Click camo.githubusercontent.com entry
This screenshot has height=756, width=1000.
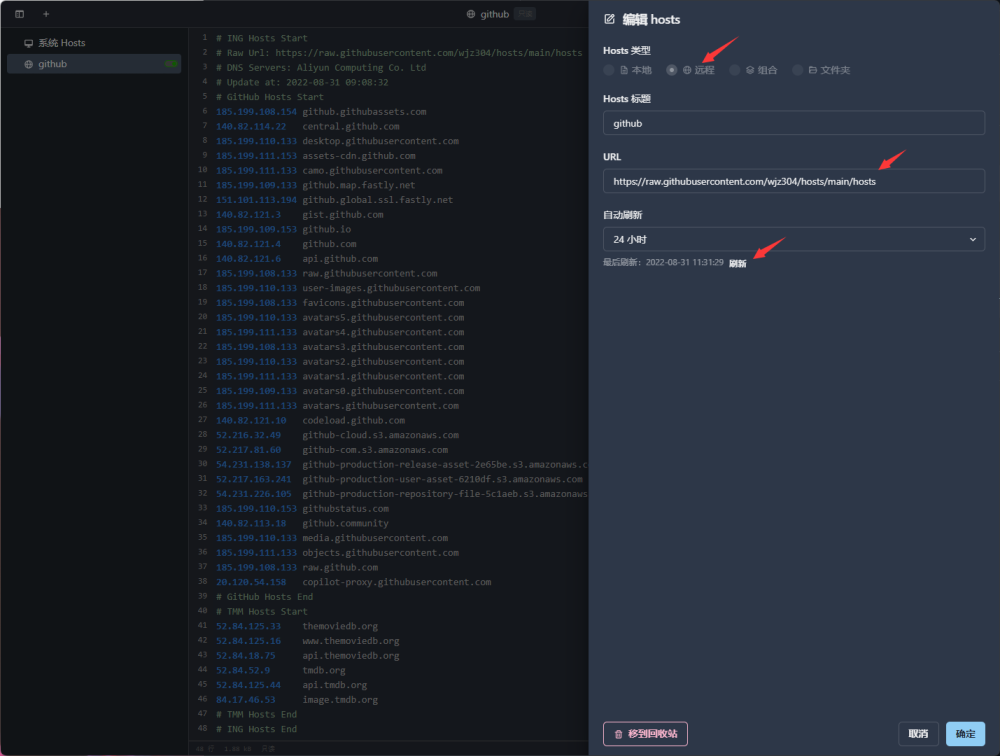pos(372,170)
